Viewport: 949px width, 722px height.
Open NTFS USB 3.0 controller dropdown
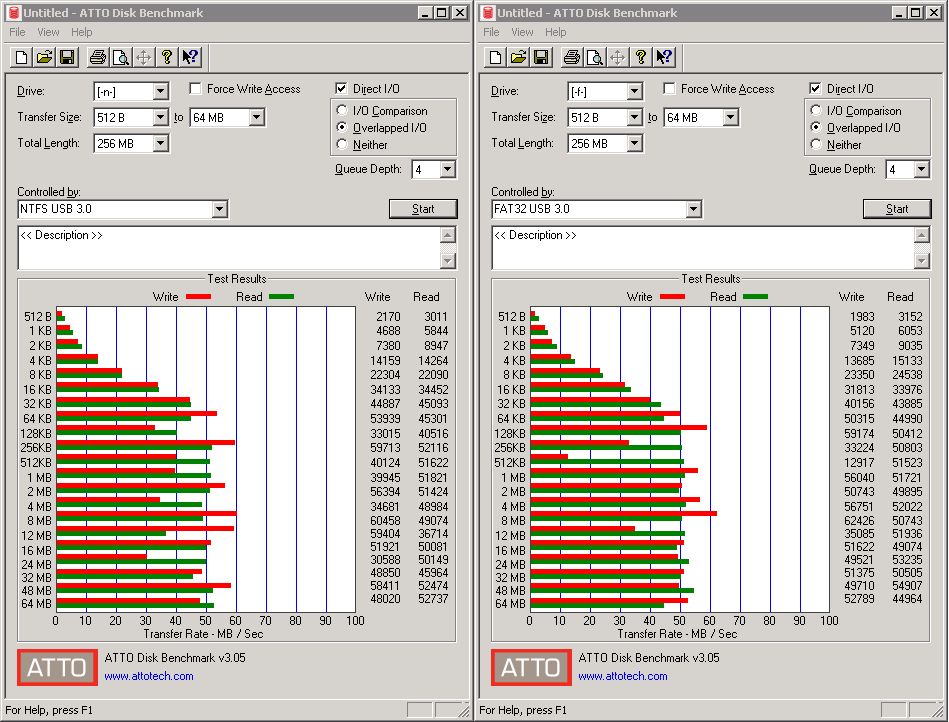[x=220, y=209]
